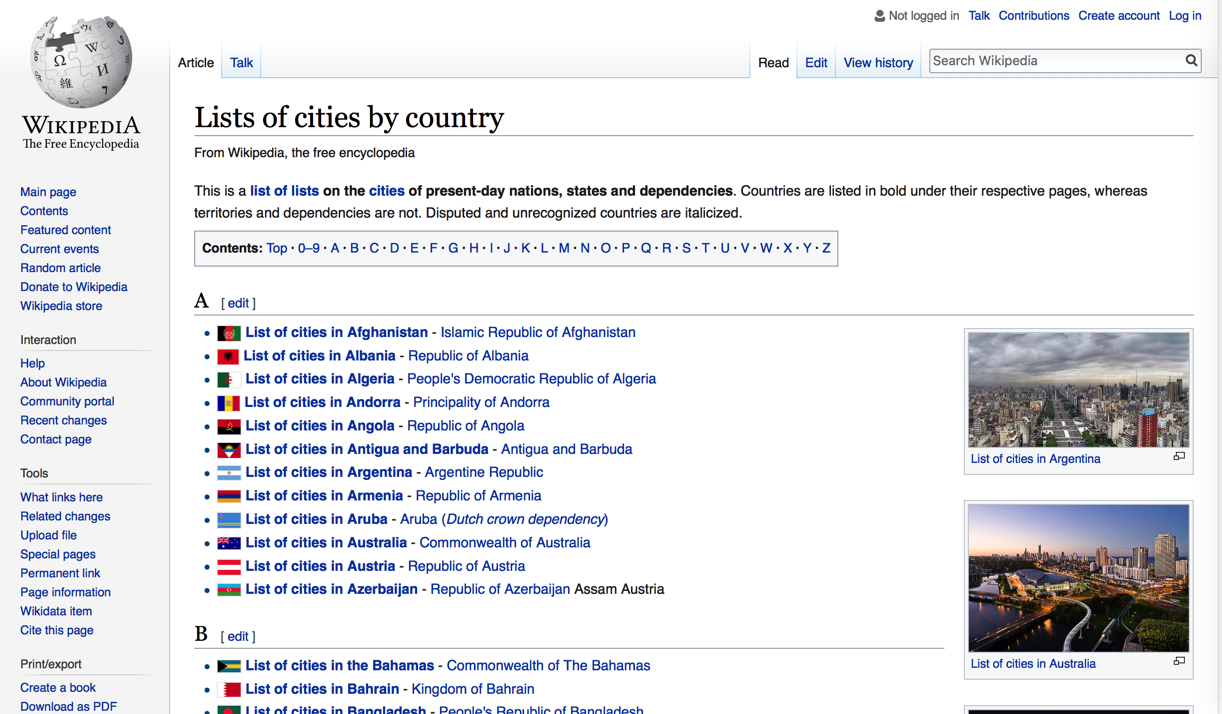1222x714 pixels.
Task: Select the Article tab
Action: click(196, 62)
